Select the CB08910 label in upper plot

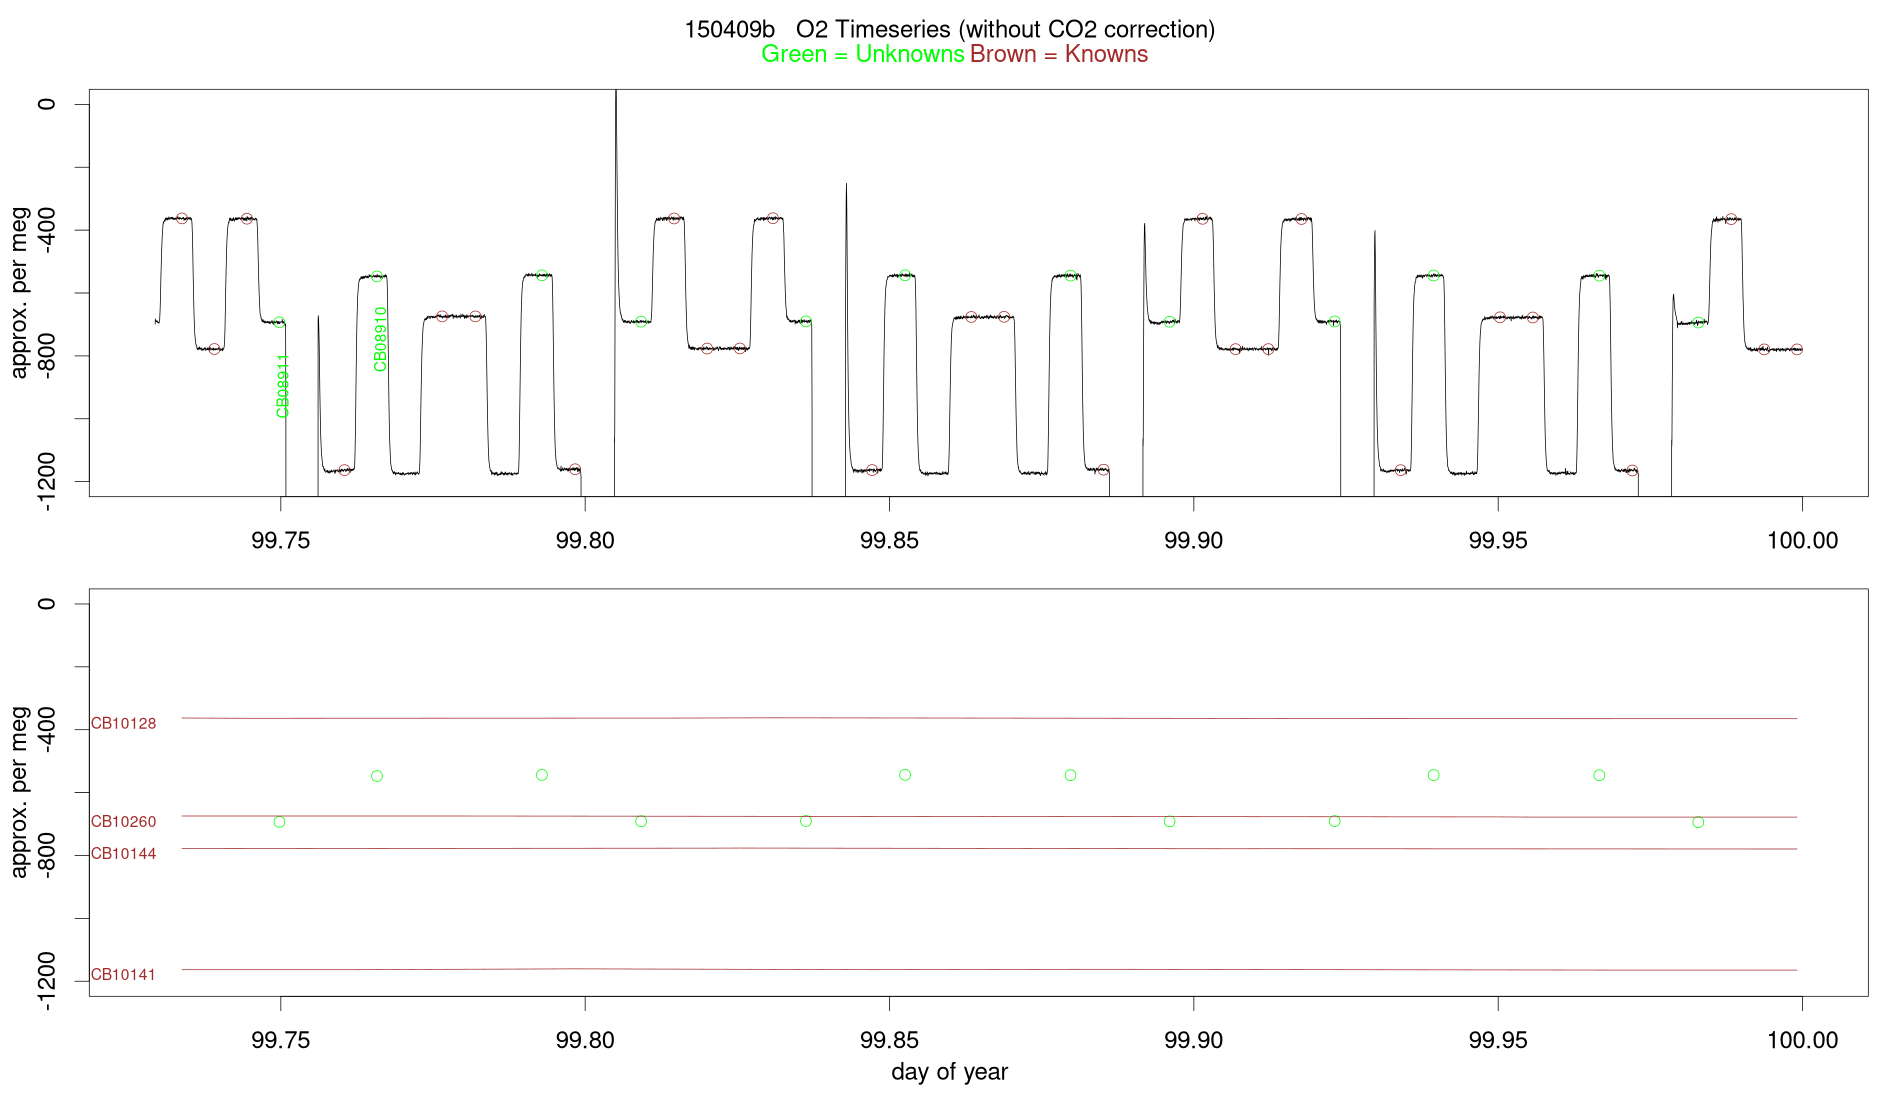[x=380, y=339]
